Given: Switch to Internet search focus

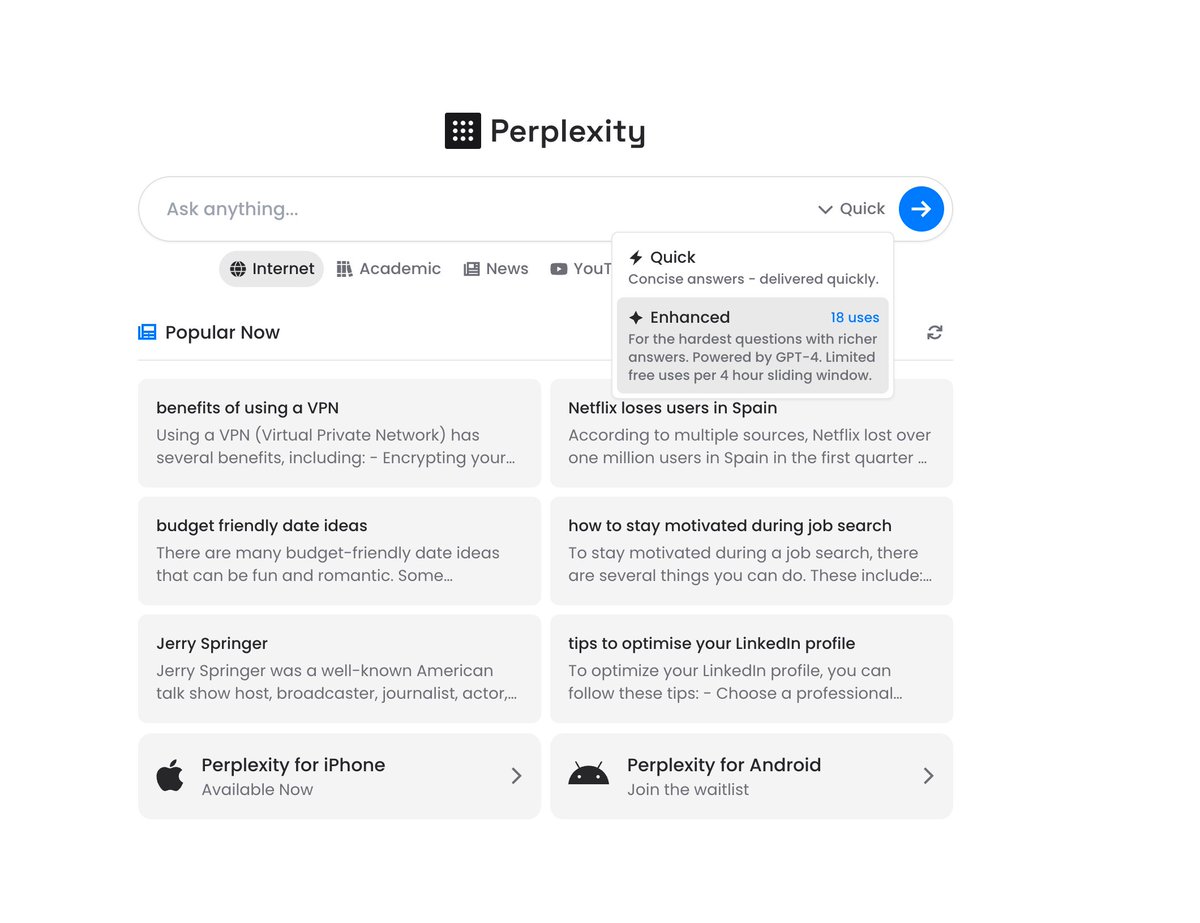Looking at the screenshot, I should tap(272, 269).
